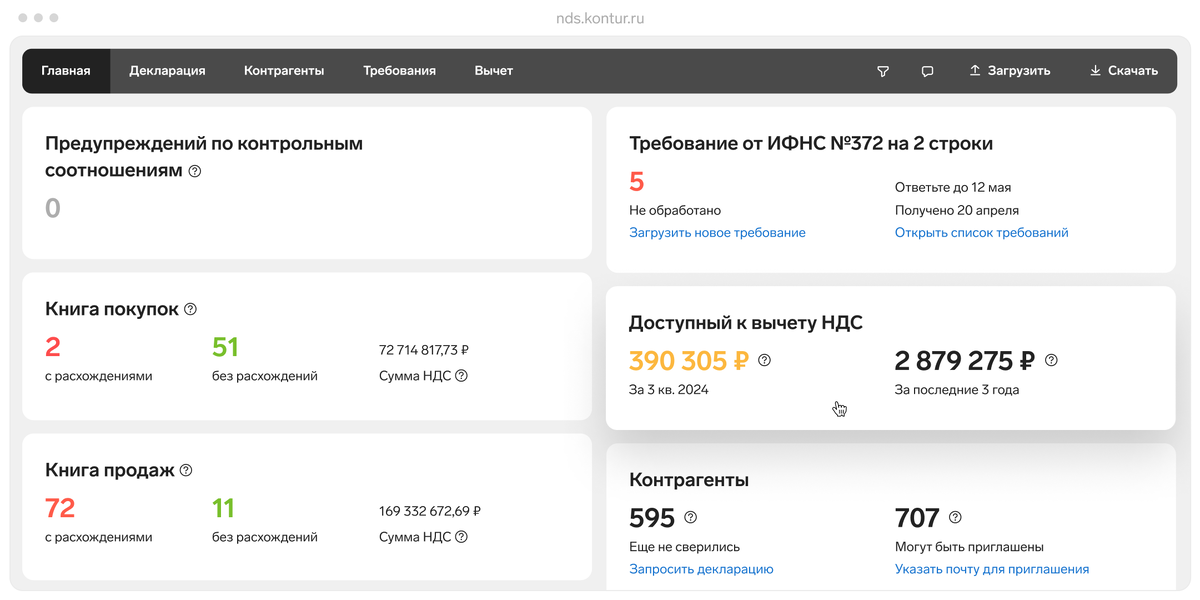Open the Контрагенты tab
This screenshot has height=600, width=1200.
pos(284,71)
